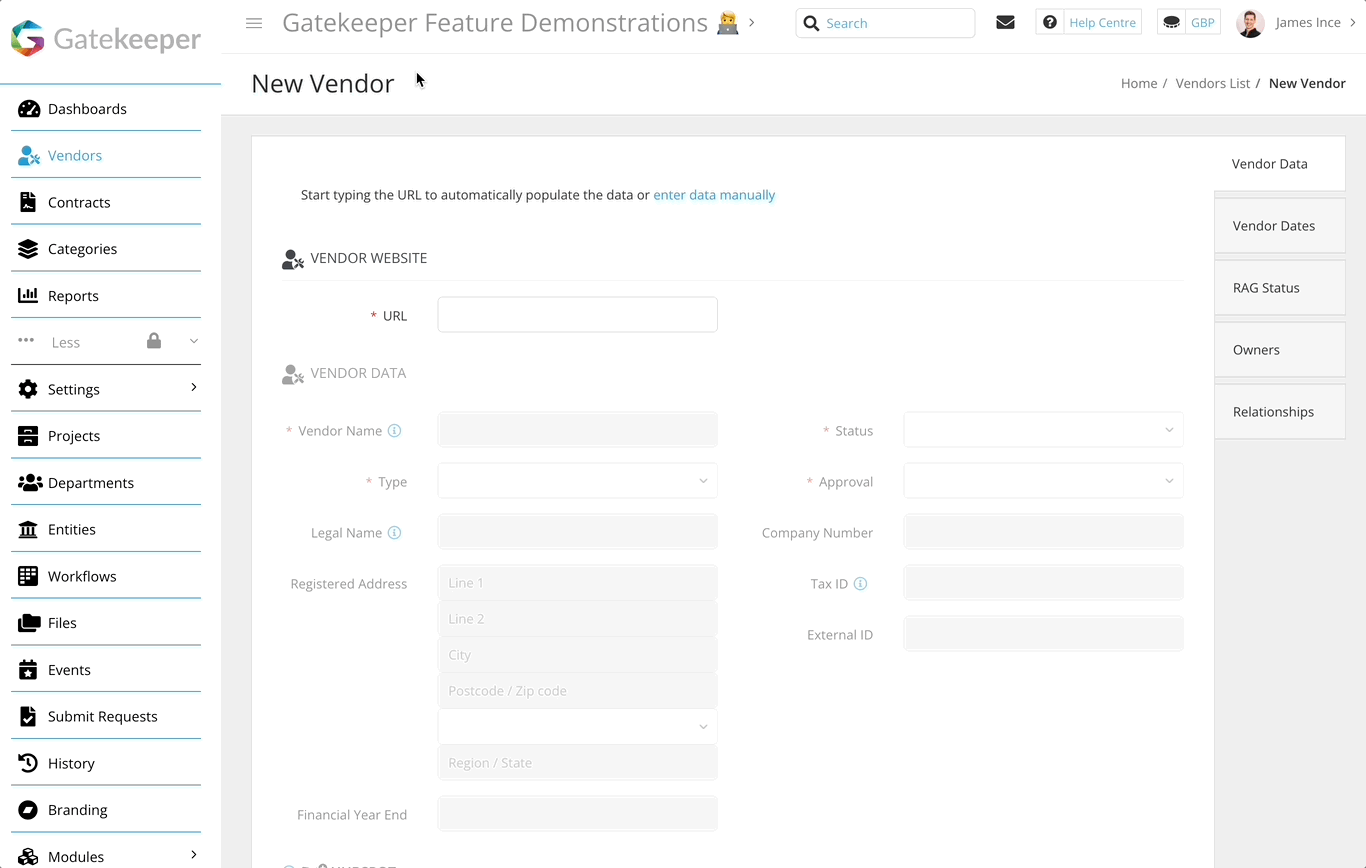The image size is (1366, 868).
Task: Click the Contracts sidebar icon
Action: coord(27,202)
